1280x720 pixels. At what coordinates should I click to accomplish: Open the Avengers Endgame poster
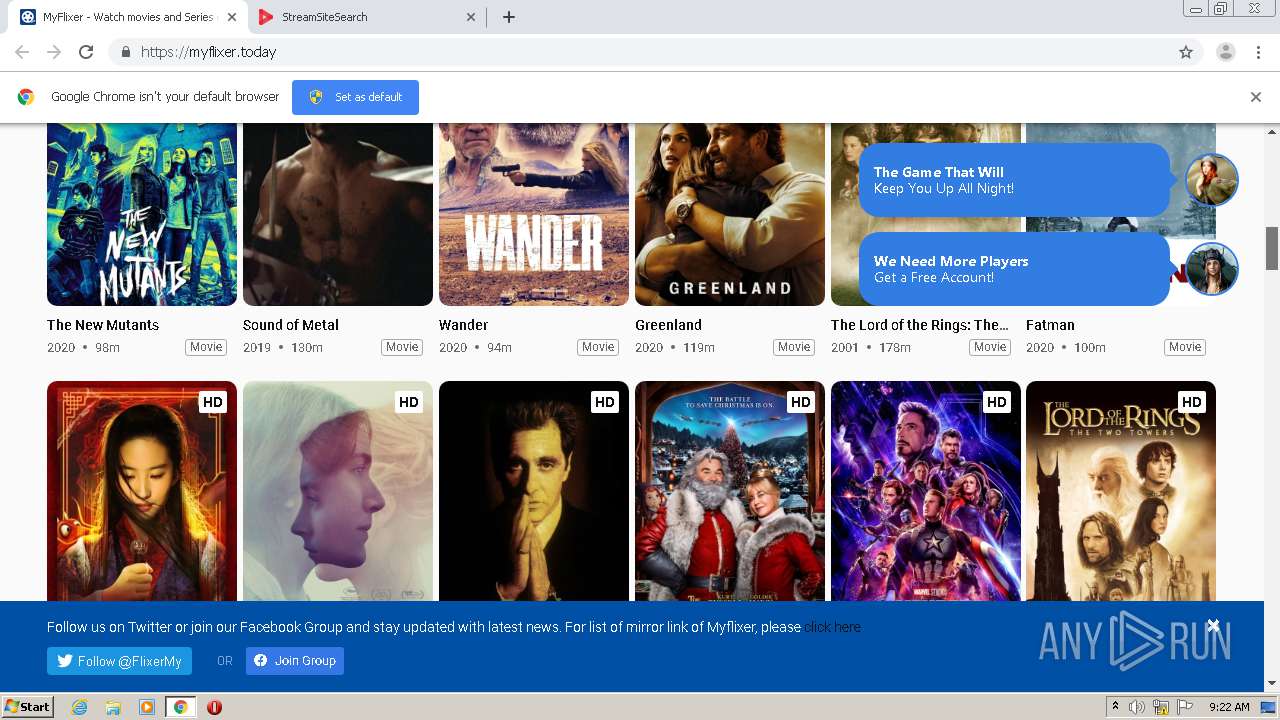(926, 491)
